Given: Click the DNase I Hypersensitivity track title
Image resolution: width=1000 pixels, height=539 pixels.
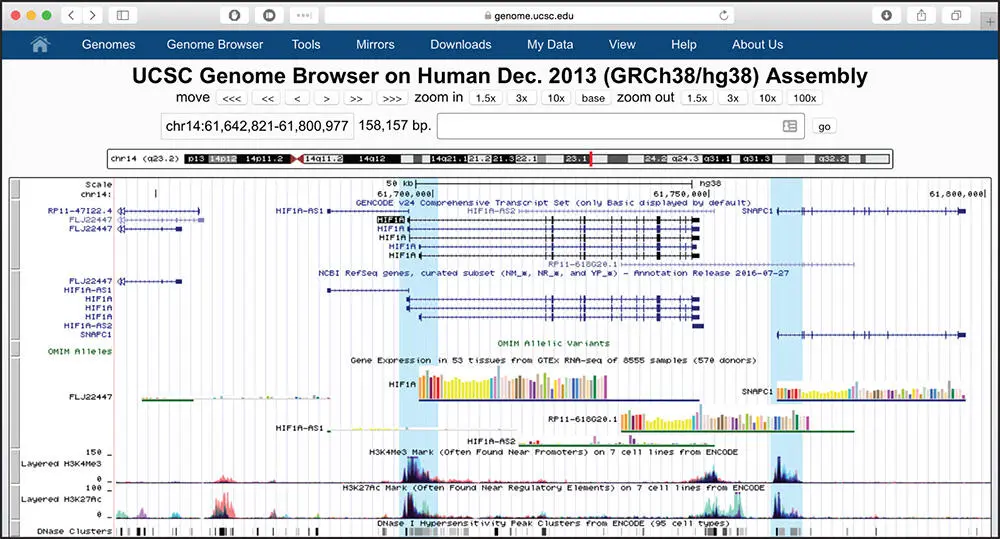Looking at the screenshot, I should tap(553, 524).
